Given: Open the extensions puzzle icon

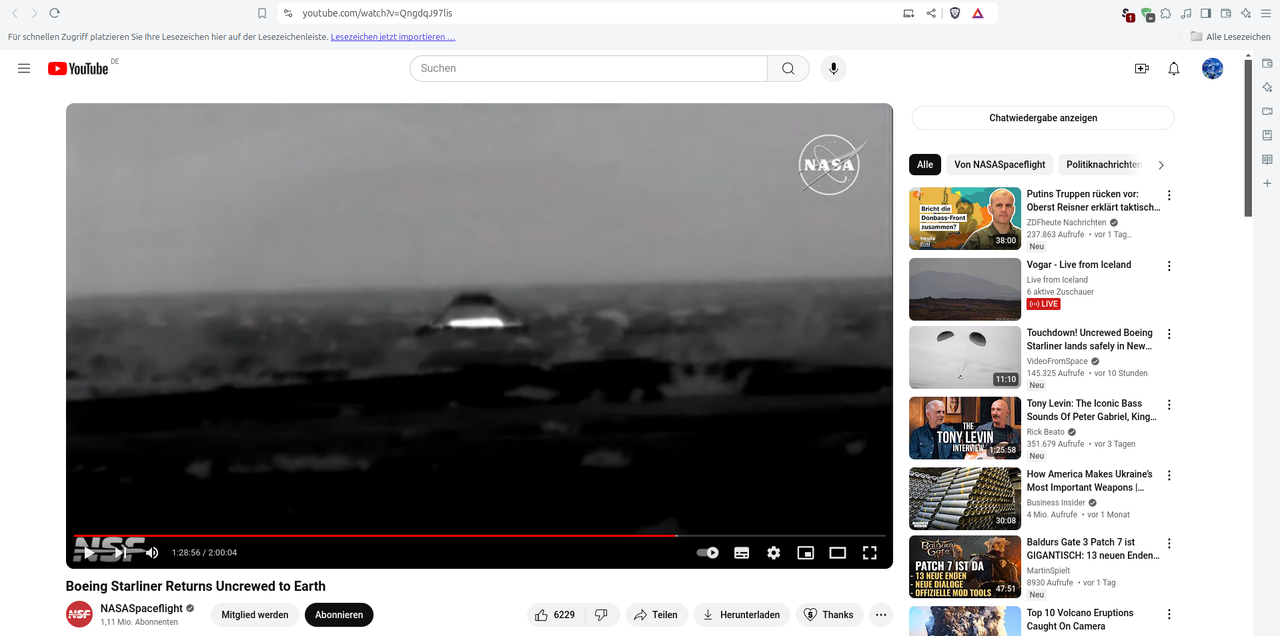Looking at the screenshot, I should pos(1166,13).
